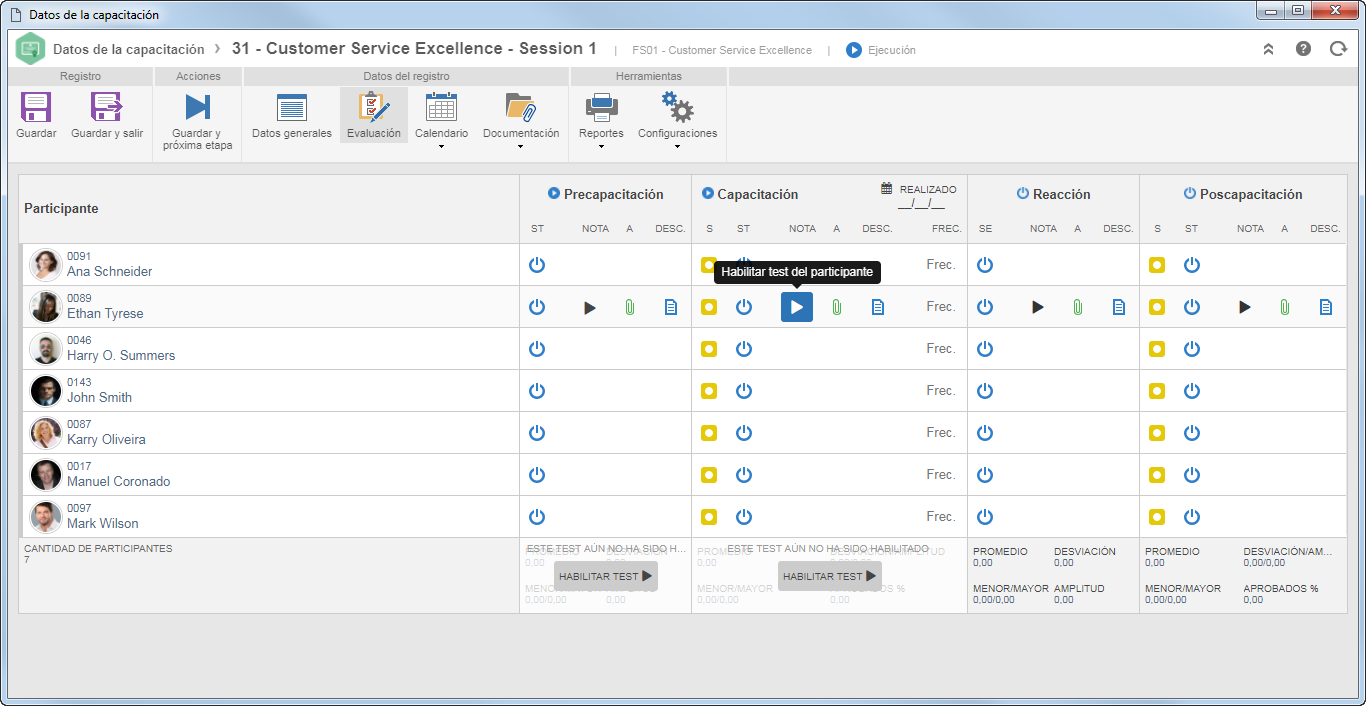The width and height of the screenshot is (1366, 706).
Task: Open Ethan Tyrese's Reacción description document icon
Action: tap(1119, 307)
